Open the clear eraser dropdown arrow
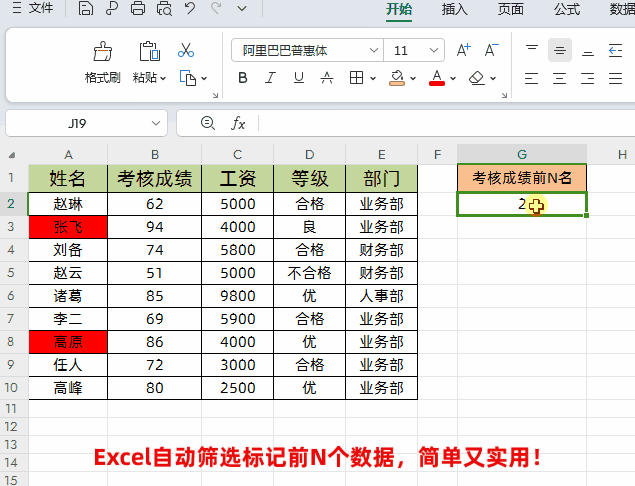The width and height of the screenshot is (635, 486). pos(493,78)
